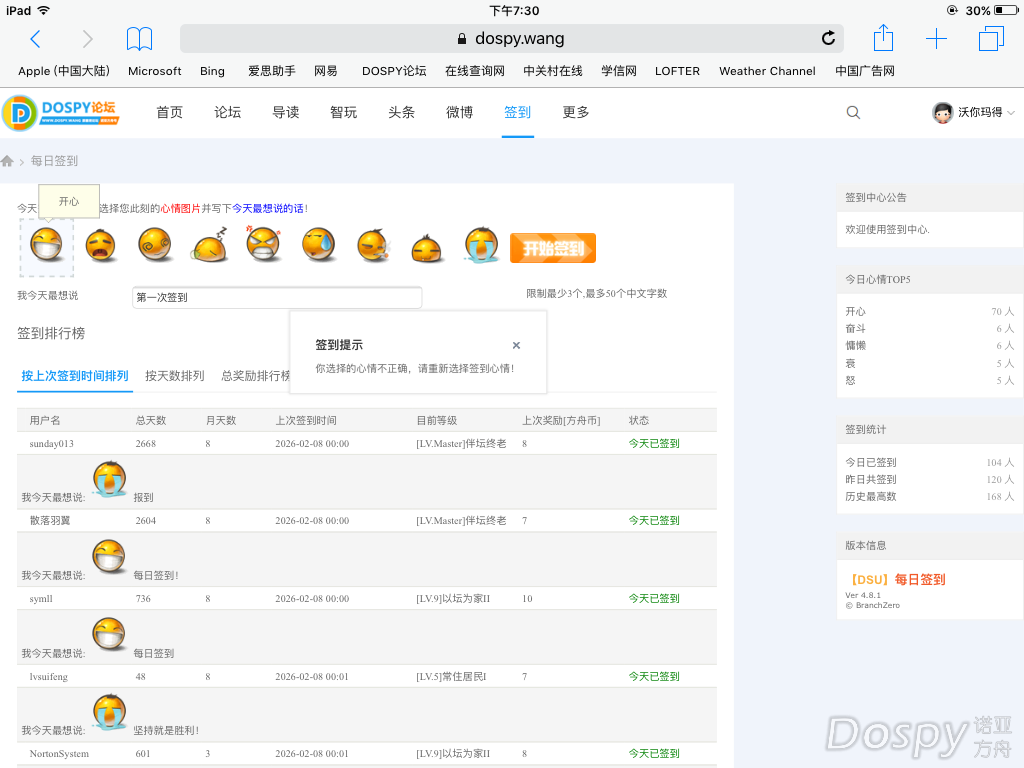Image resolution: width=1024 pixels, height=768 pixels.
Task: Go to 论坛 in the navigation bar
Action: click(228, 113)
